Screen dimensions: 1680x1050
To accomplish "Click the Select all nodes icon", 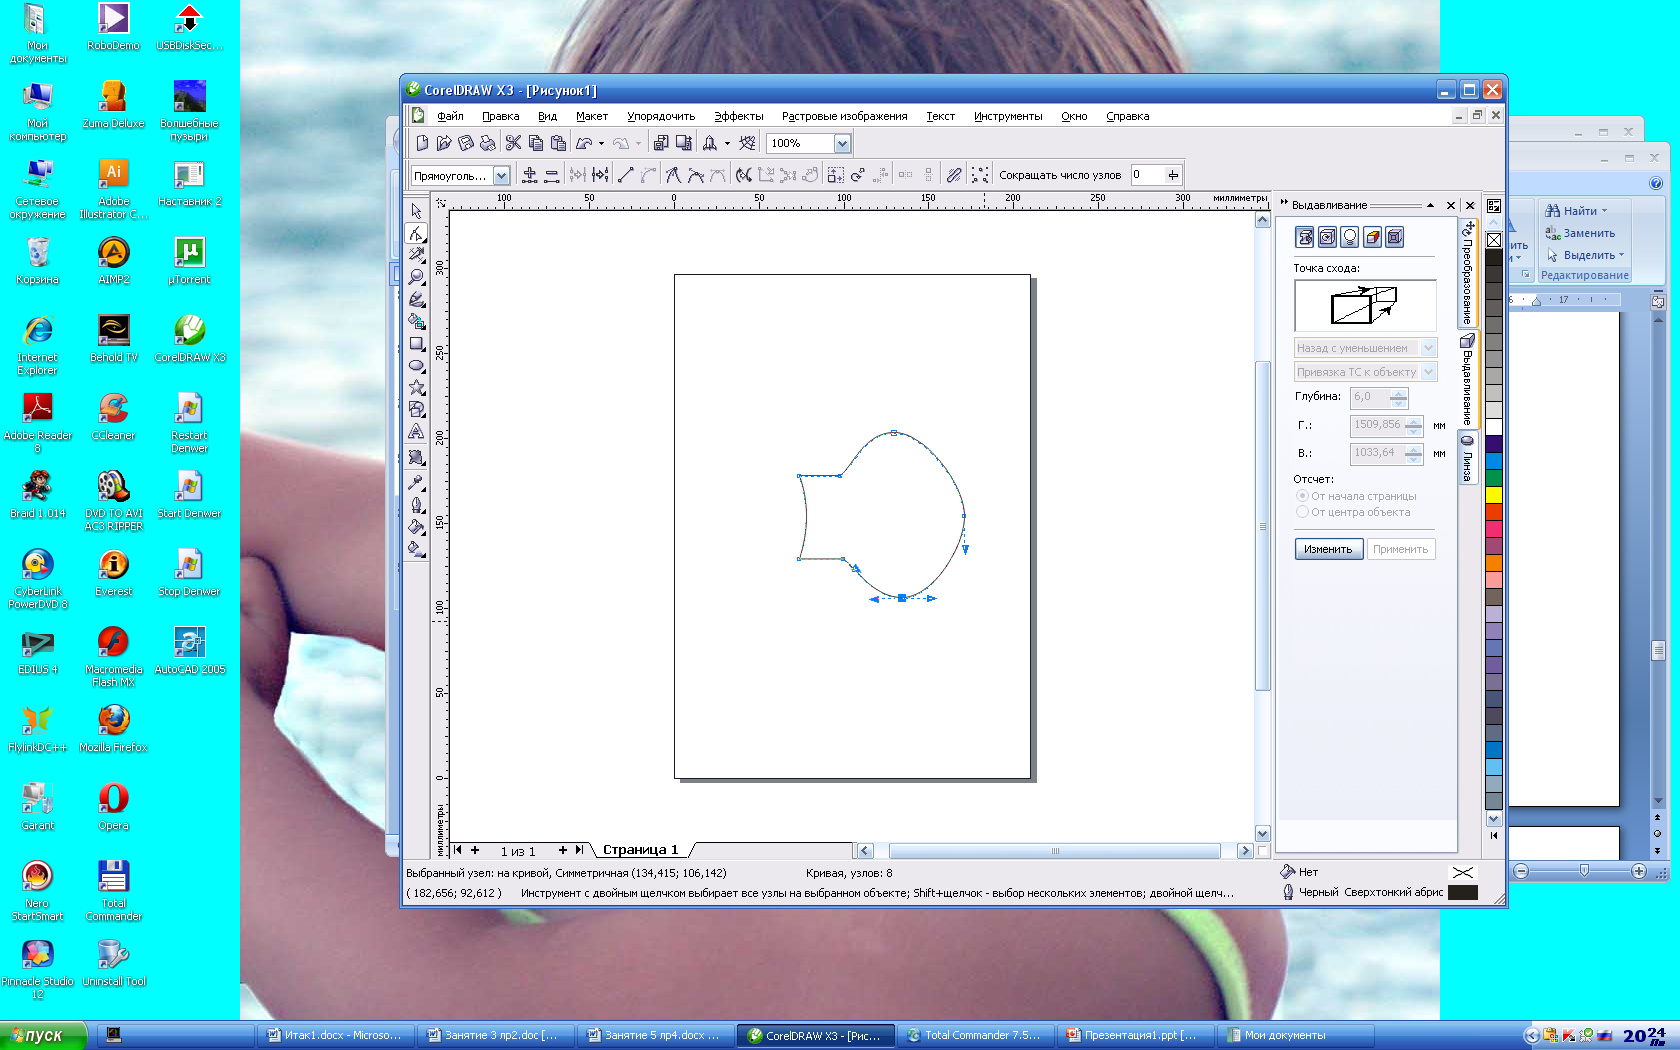I will click(x=980, y=175).
